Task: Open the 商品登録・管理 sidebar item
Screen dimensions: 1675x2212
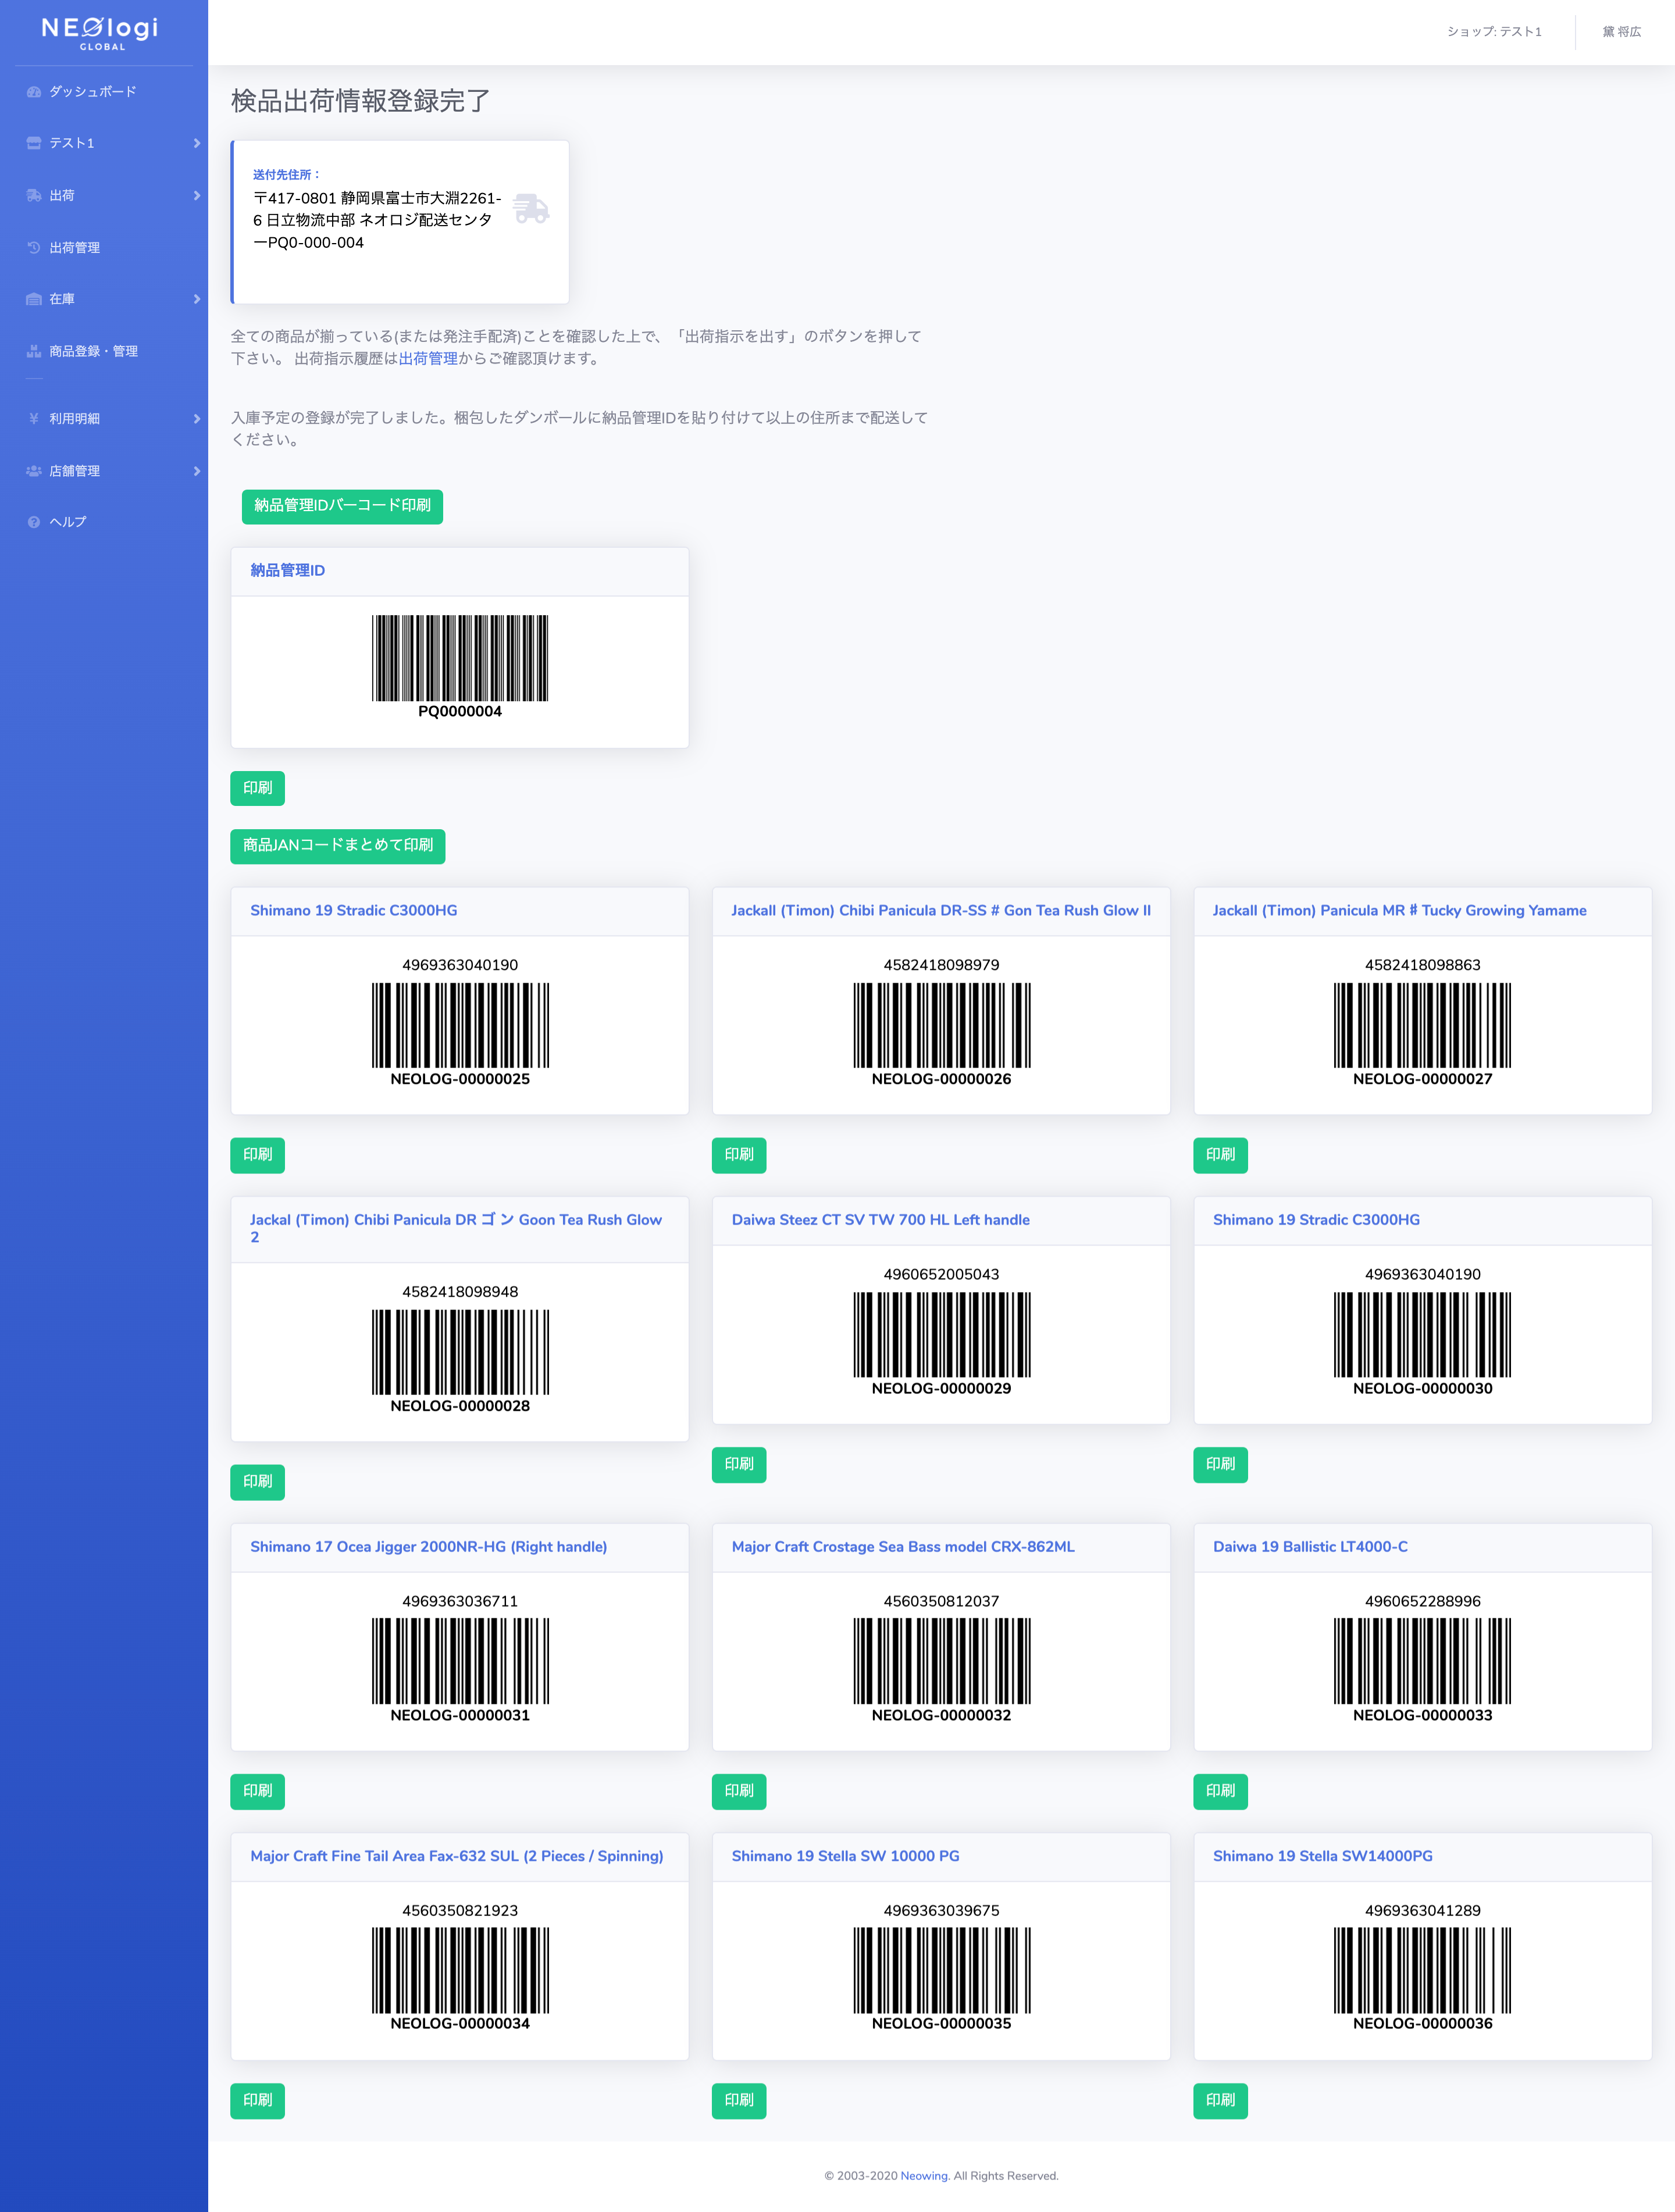Action: (x=104, y=351)
